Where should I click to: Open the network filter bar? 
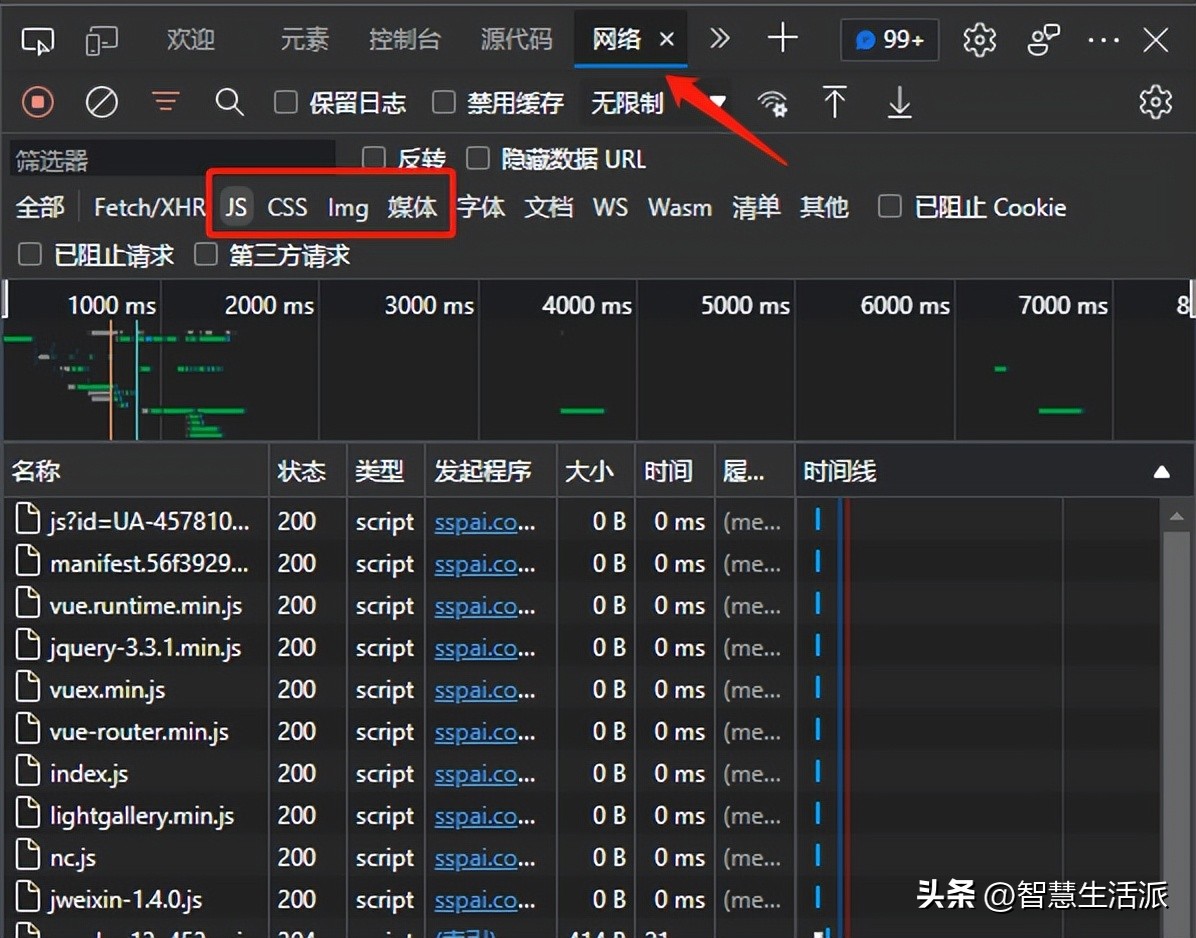click(165, 102)
